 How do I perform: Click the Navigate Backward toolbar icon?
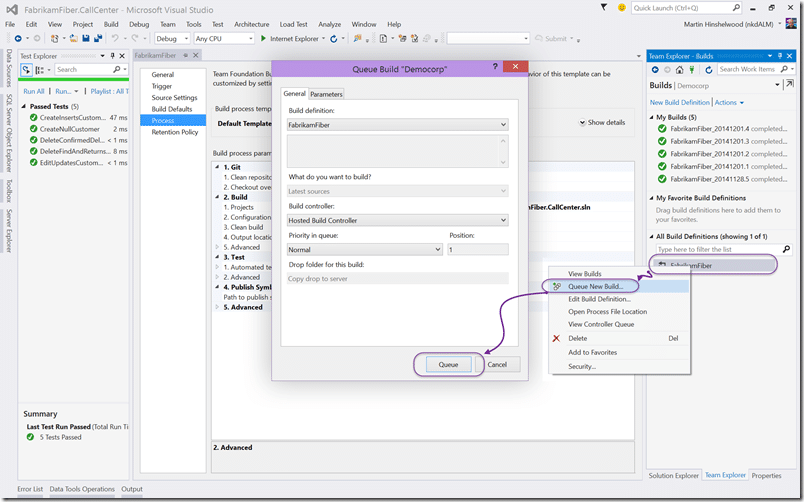click(x=18, y=38)
